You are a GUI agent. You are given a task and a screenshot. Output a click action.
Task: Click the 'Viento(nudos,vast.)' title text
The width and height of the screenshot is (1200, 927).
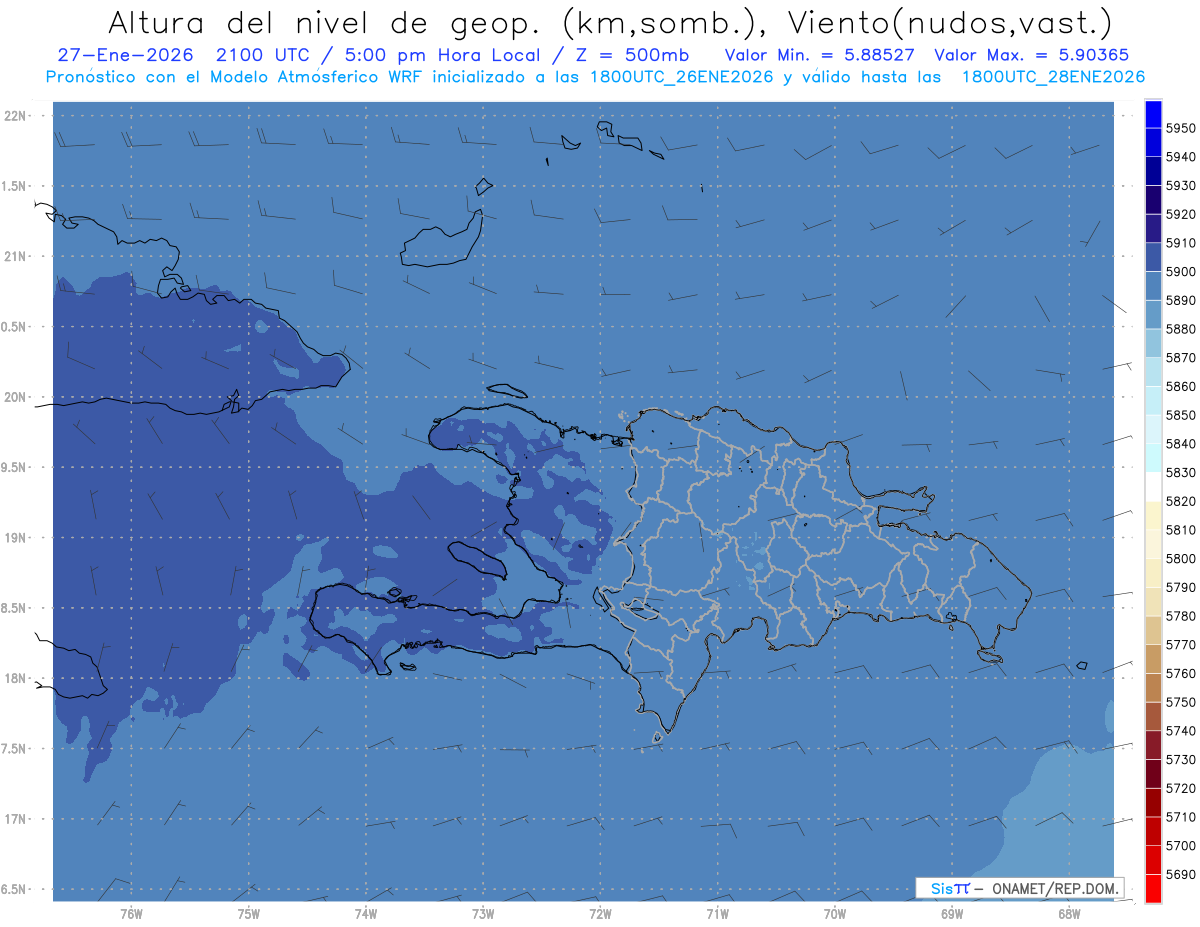(x=949, y=22)
